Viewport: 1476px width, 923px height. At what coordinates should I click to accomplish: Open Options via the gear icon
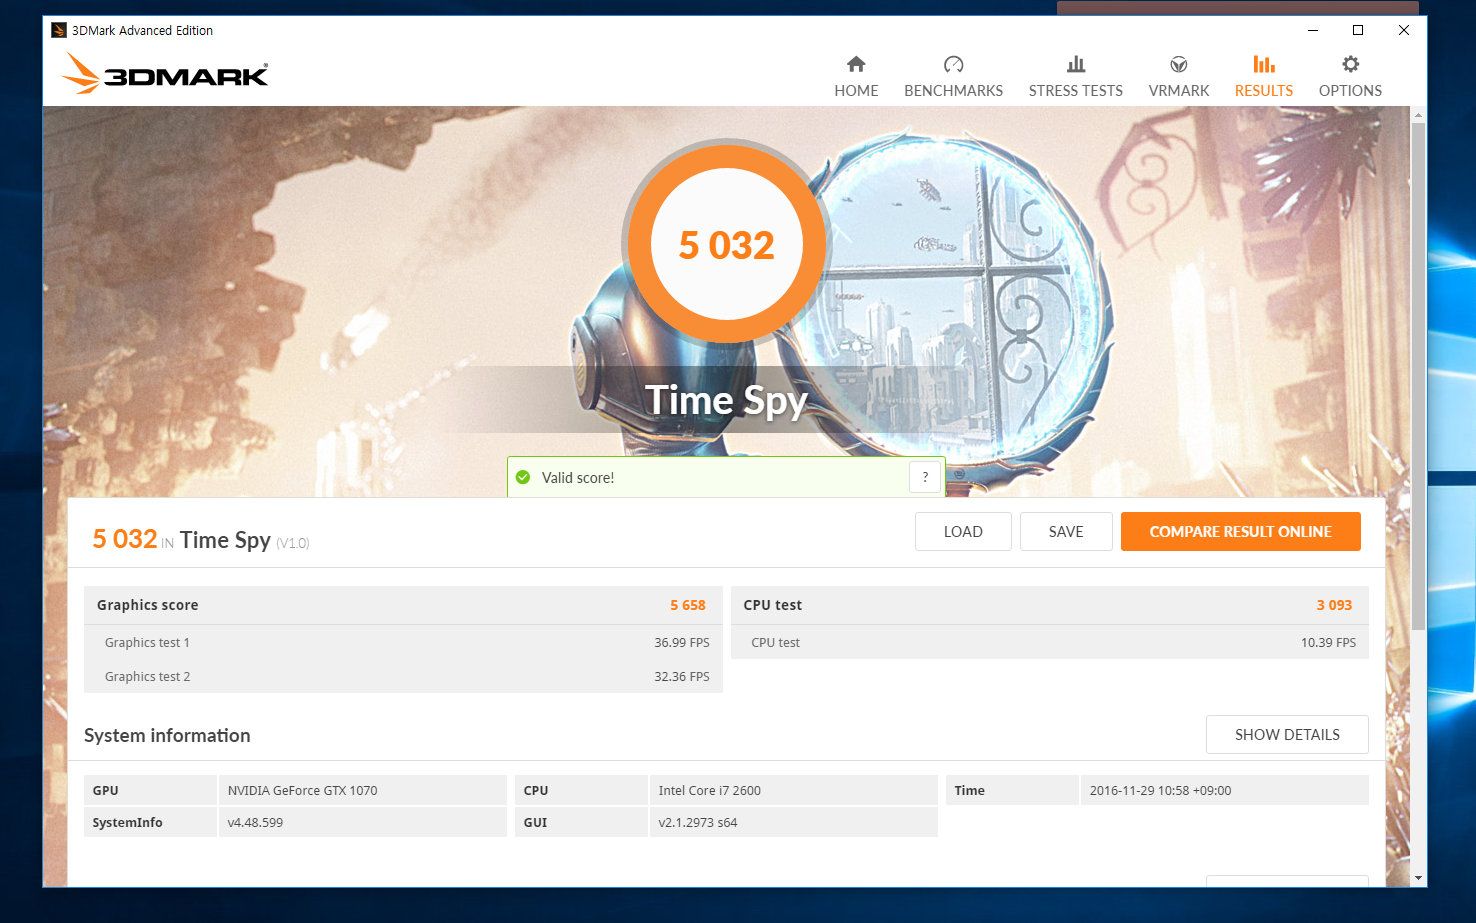pyautogui.click(x=1350, y=64)
